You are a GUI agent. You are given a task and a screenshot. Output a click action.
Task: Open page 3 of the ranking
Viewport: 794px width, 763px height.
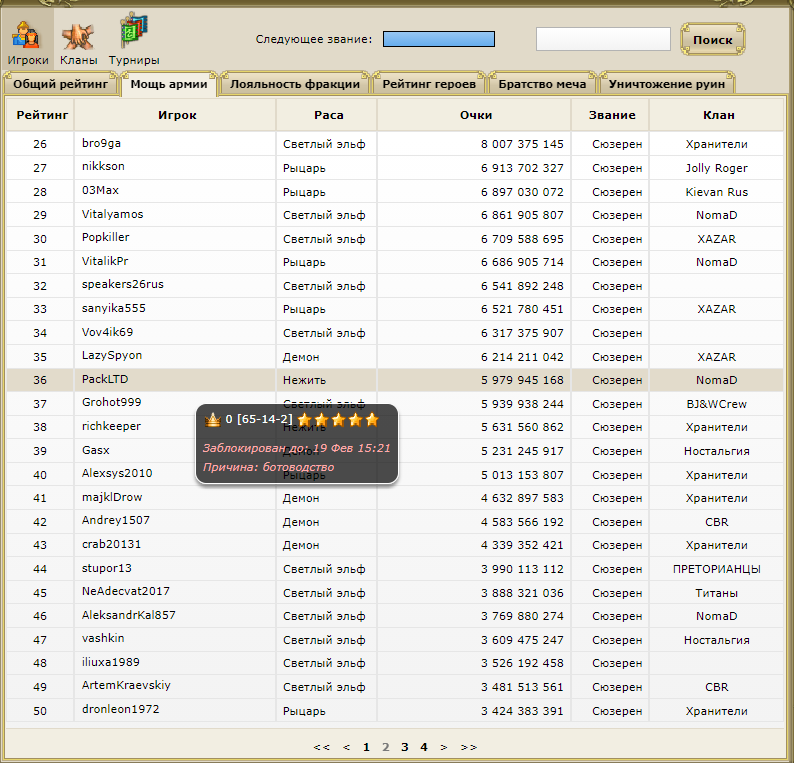click(405, 747)
